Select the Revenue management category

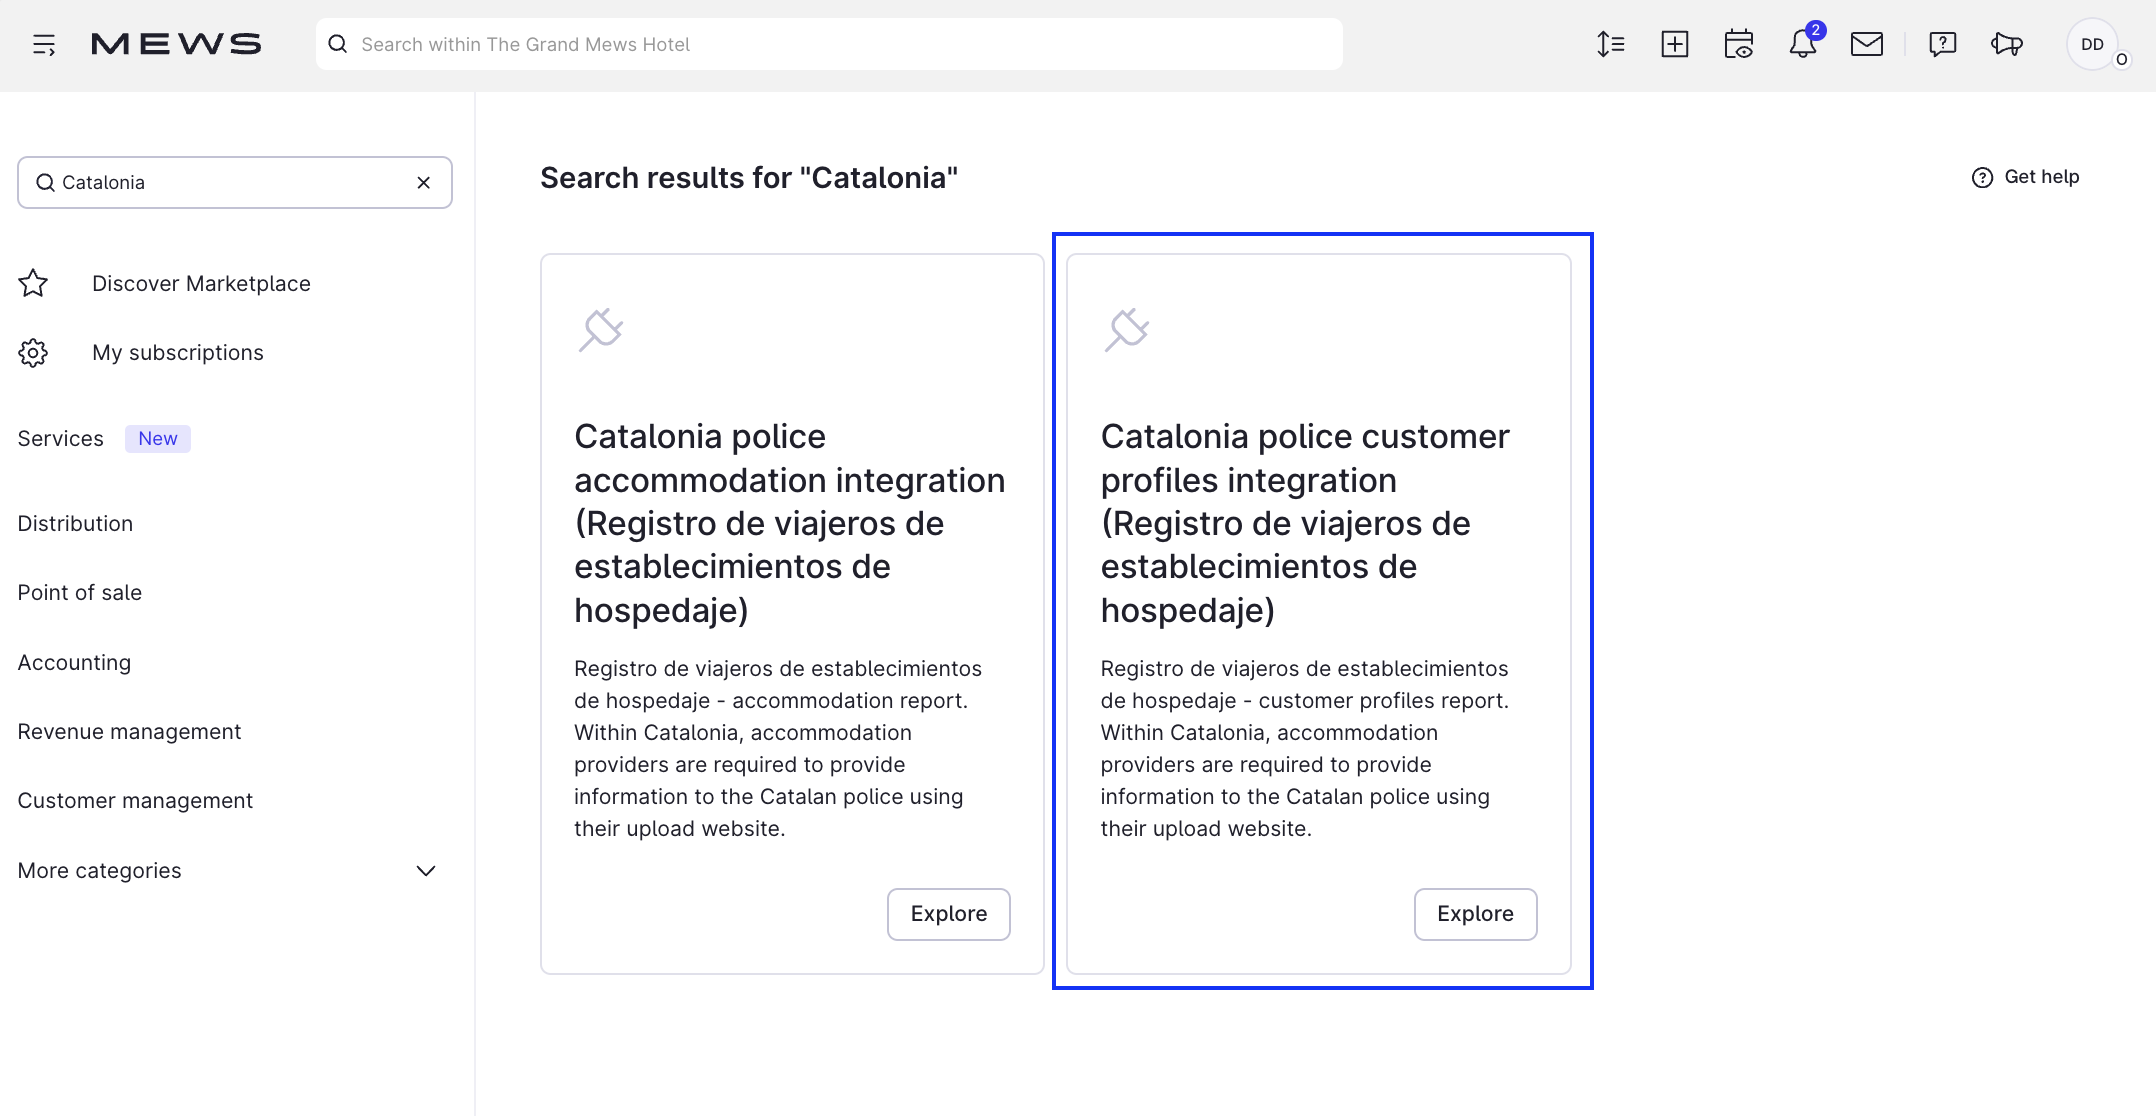(129, 731)
